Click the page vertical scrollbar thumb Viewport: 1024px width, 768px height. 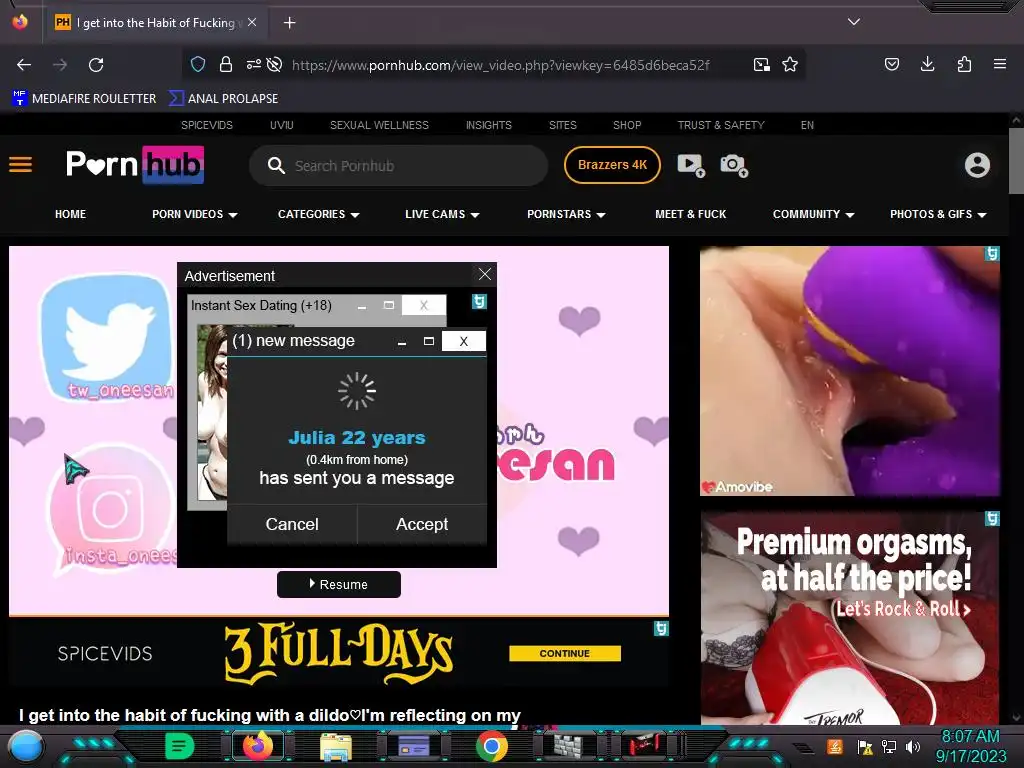(x=1016, y=161)
